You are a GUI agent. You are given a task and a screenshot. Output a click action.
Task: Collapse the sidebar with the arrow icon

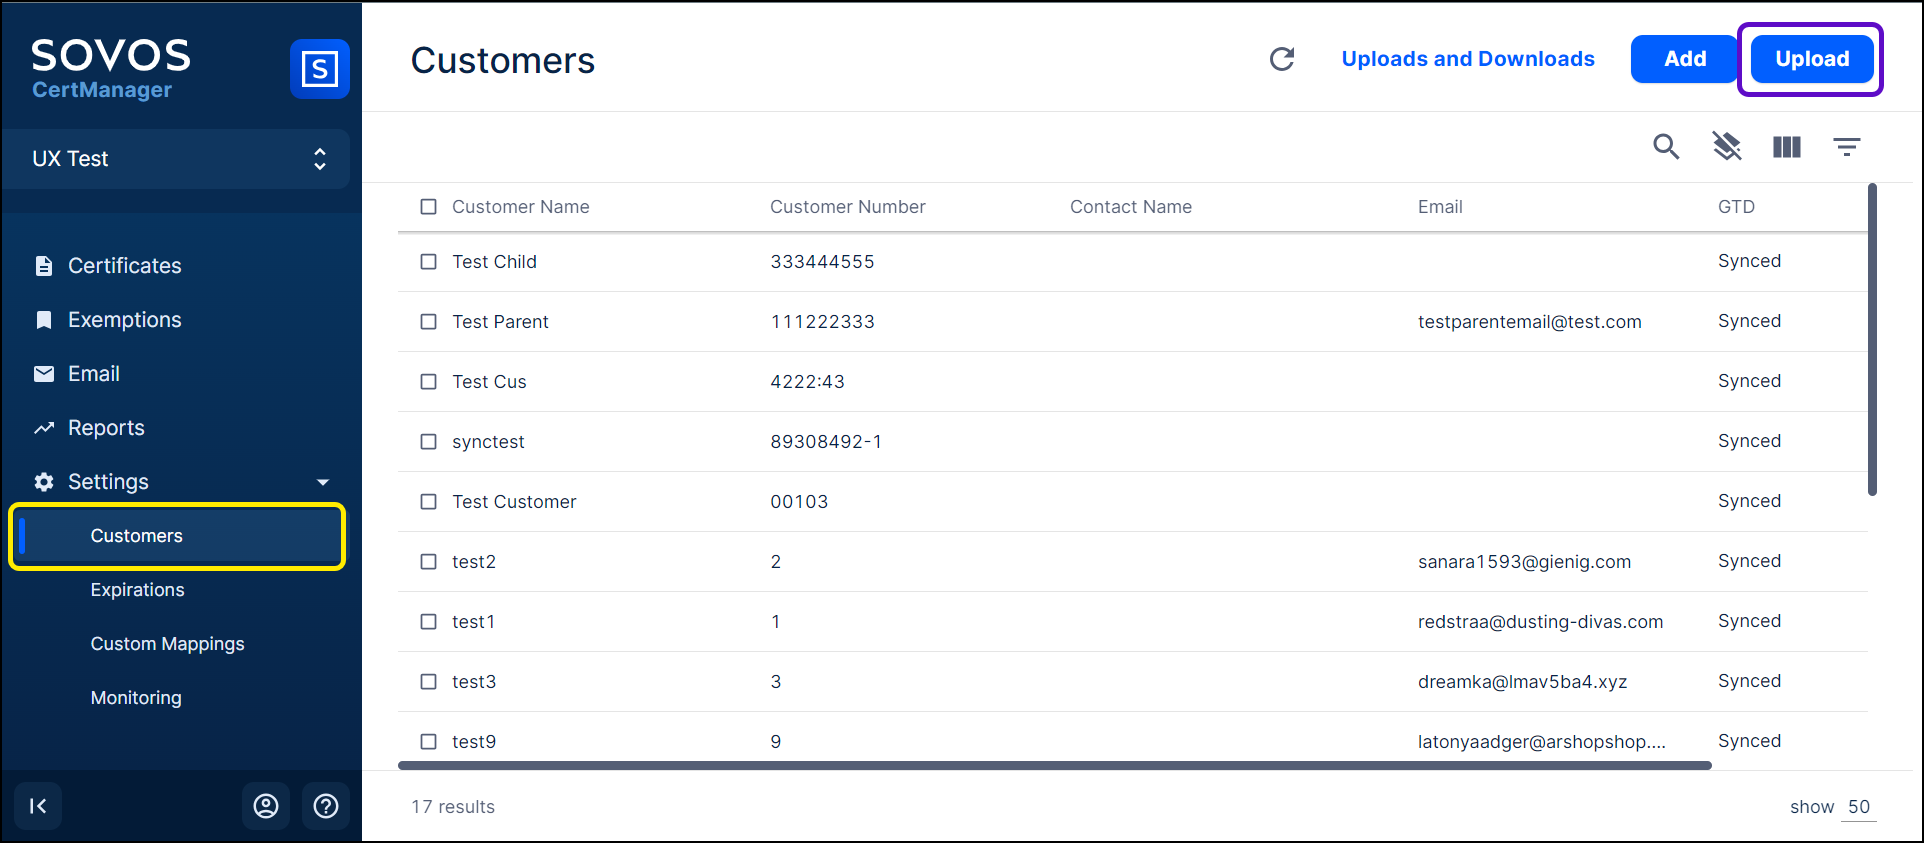tap(38, 806)
